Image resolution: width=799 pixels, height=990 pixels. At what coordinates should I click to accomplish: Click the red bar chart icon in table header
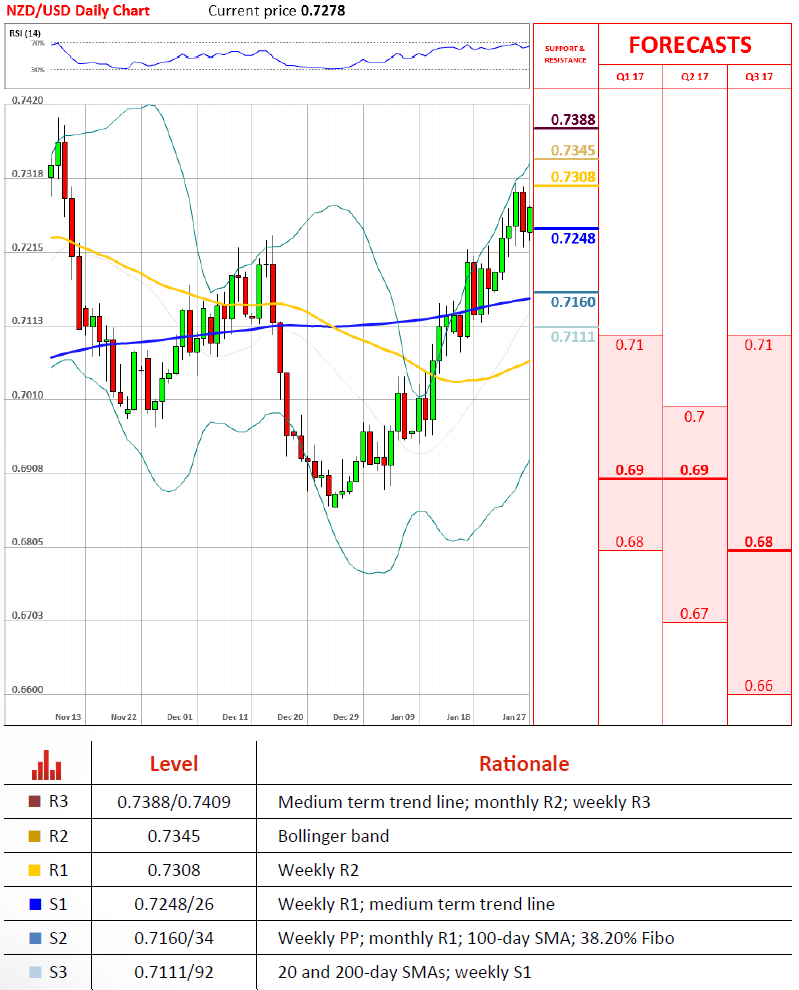coord(47,765)
